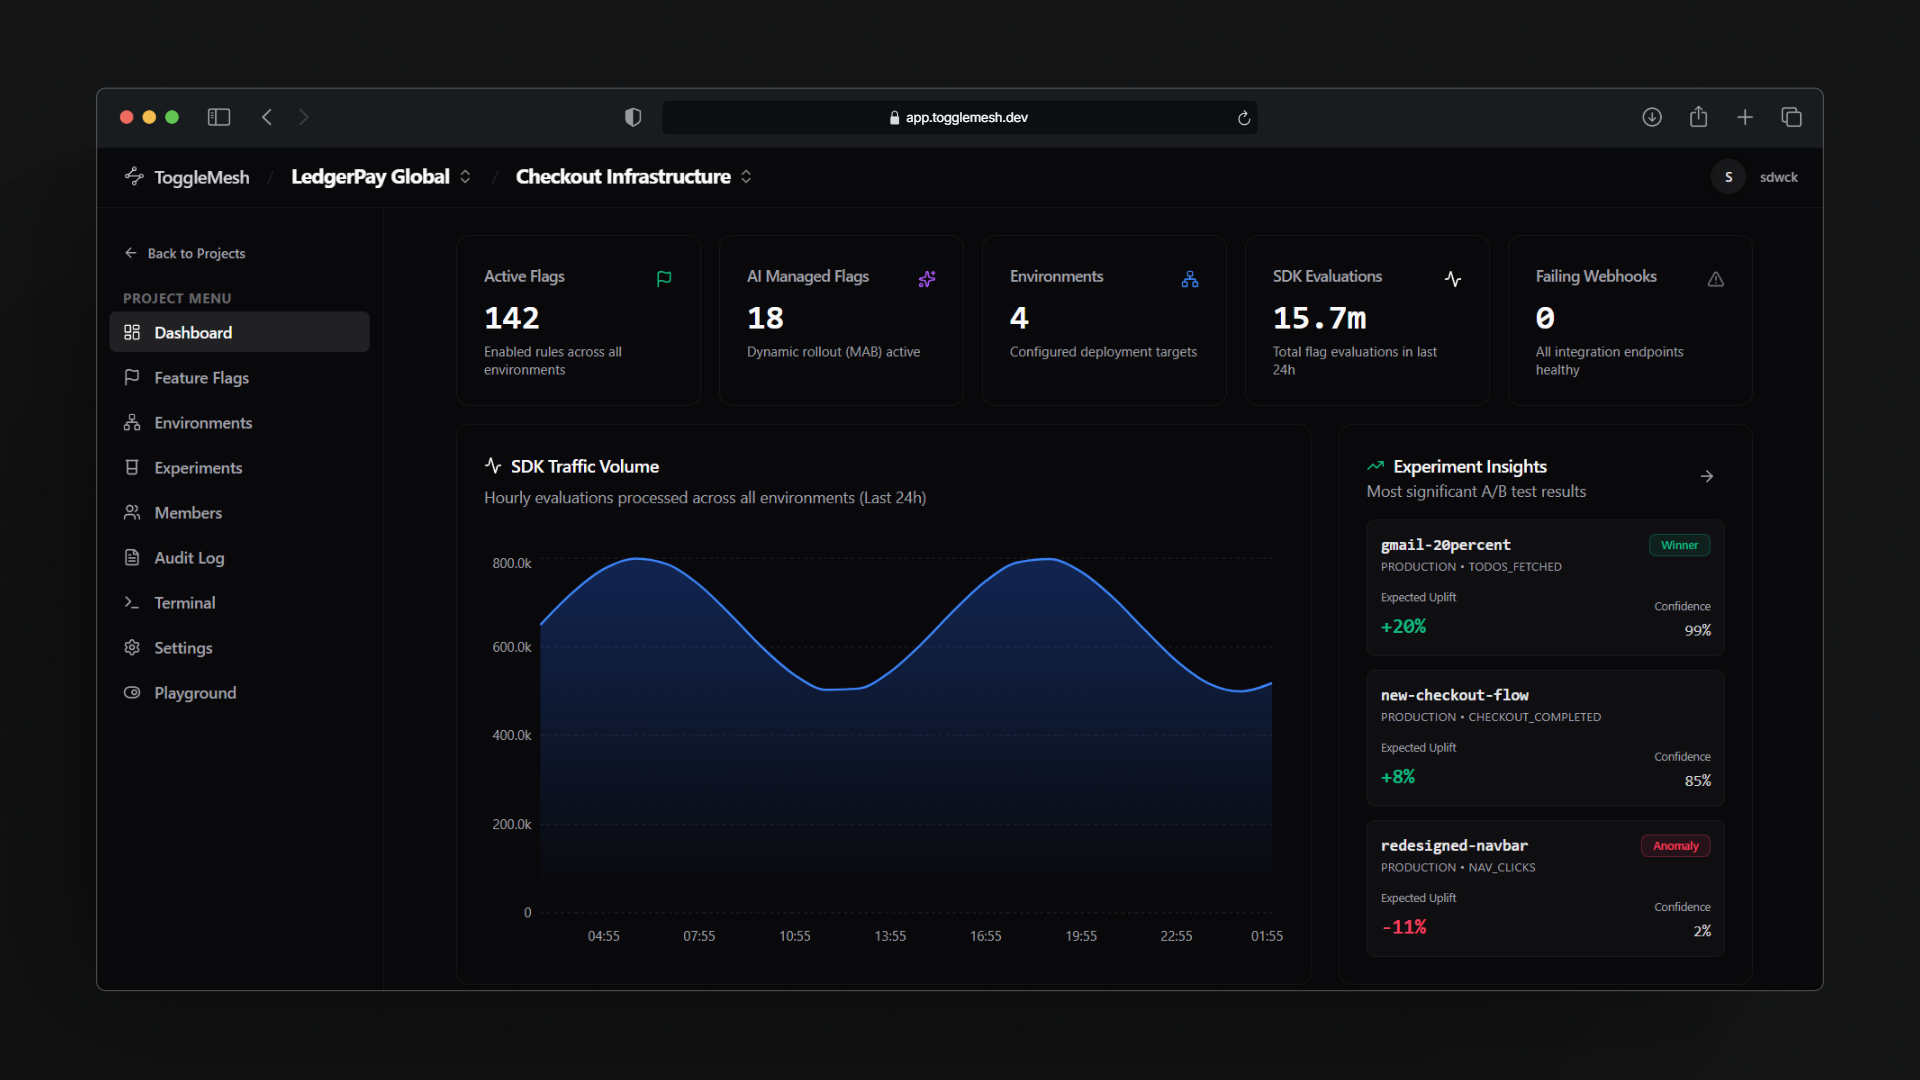Click the browser share icon
The image size is (1920, 1080).
click(x=1699, y=117)
